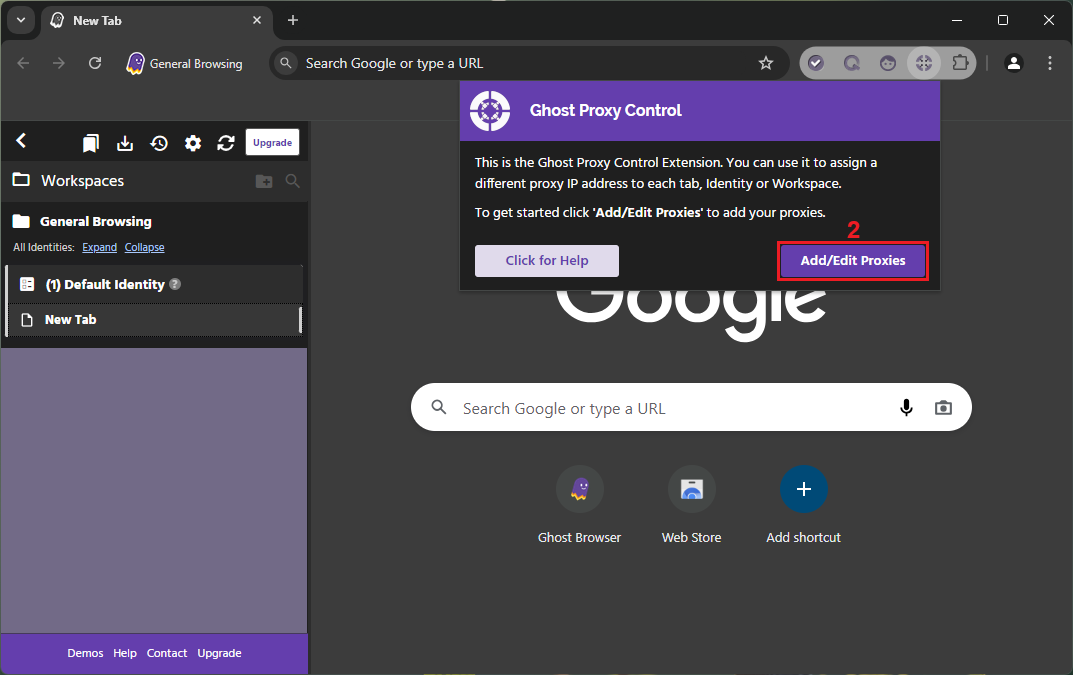Click the Upgrade button in sidebar toolbar
Image resolution: width=1073 pixels, height=675 pixels.
[272, 142]
